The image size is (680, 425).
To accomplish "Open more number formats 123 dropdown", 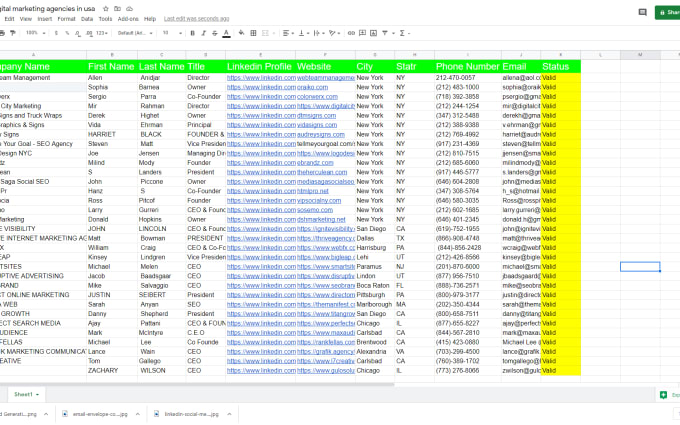I will point(102,33).
